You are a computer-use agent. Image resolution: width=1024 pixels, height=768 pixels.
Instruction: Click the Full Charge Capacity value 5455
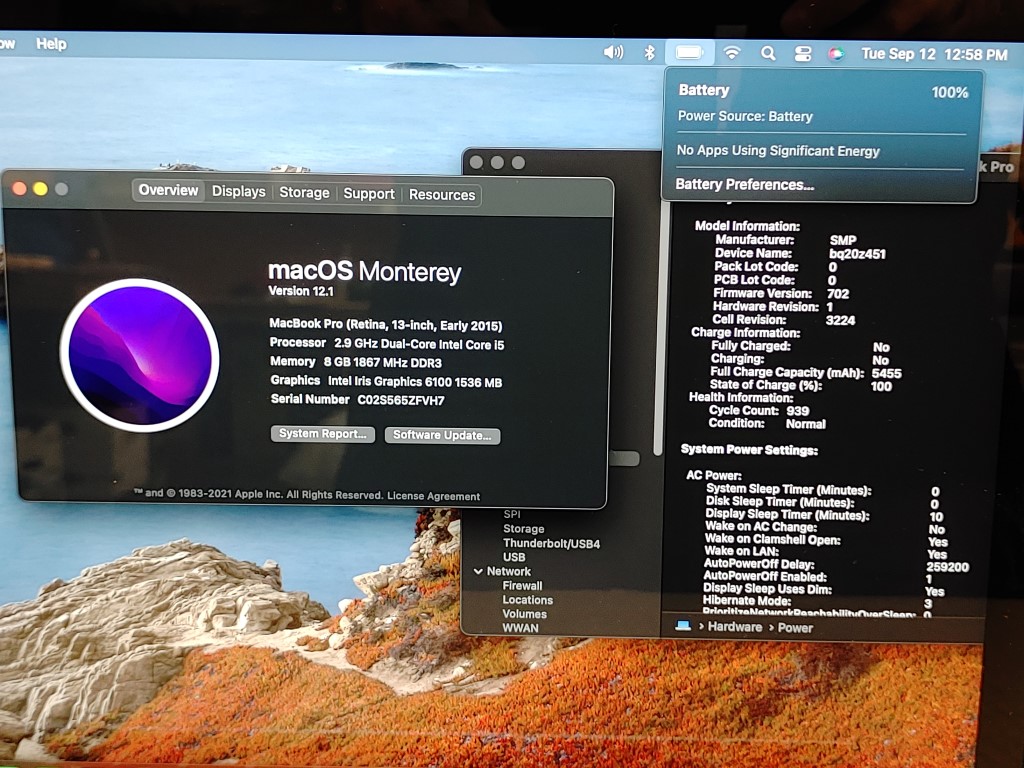tap(887, 373)
